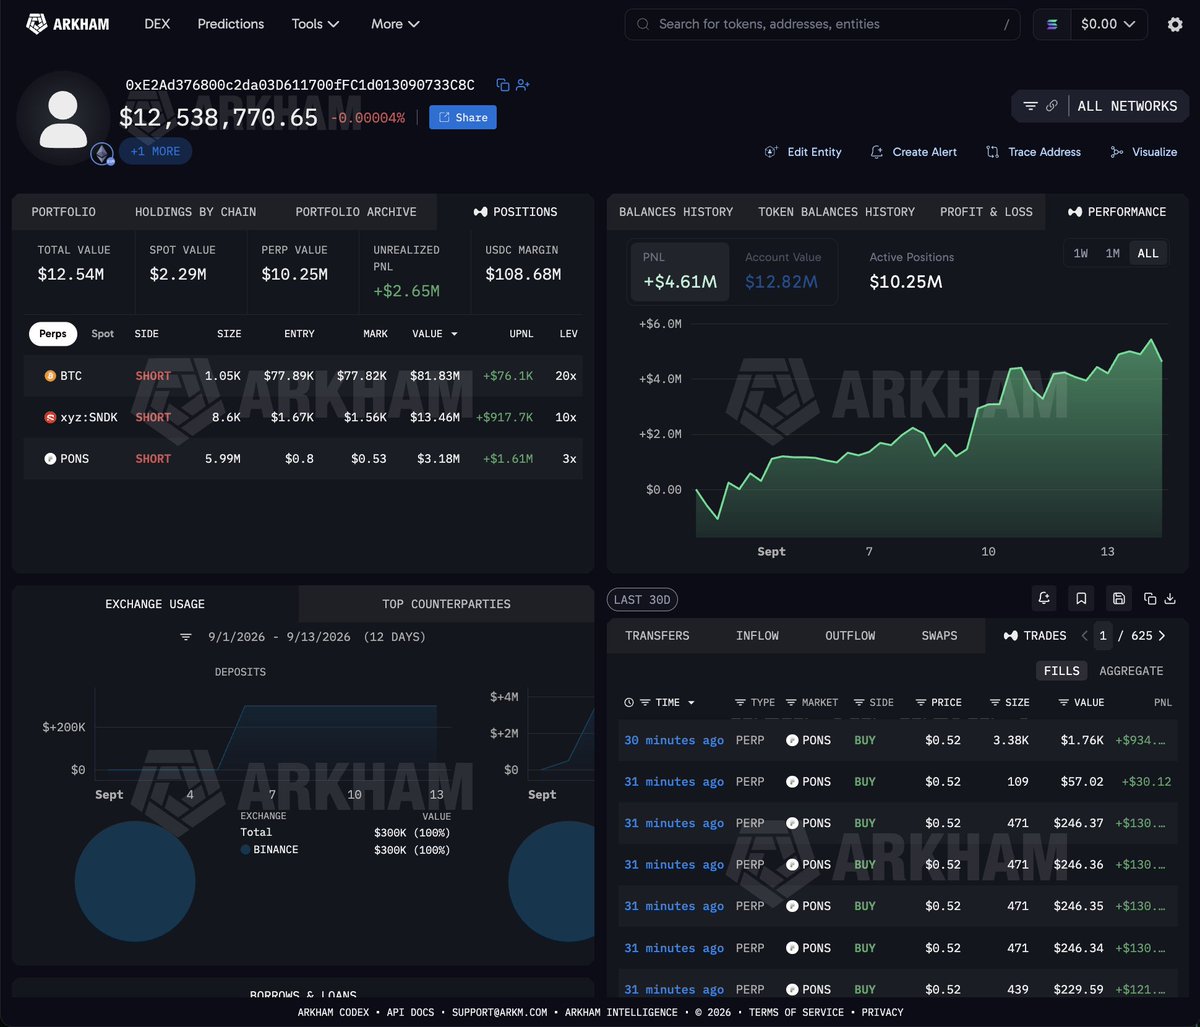Viewport: 1200px width, 1027px height.
Task: Switch to the Swaps tab
Action: pyautogui.click(x=939, y=636)
